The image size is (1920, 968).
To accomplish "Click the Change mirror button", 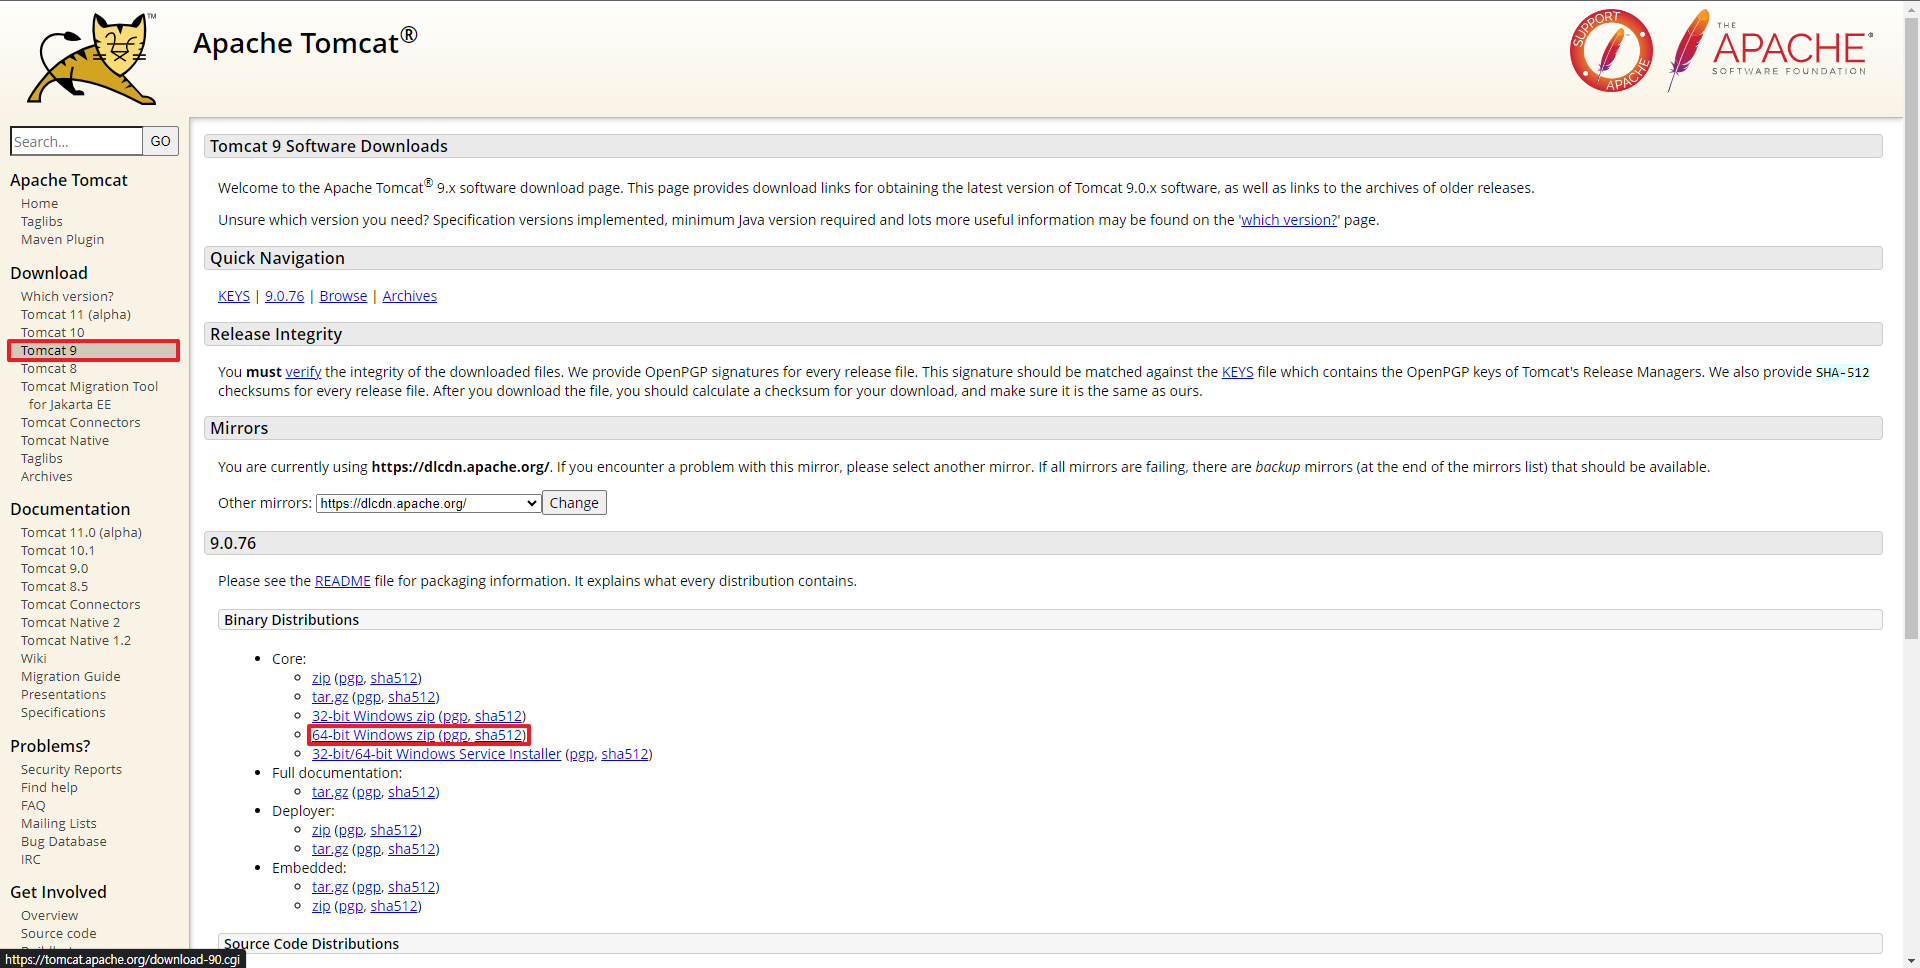I will [x=574, y=503].
